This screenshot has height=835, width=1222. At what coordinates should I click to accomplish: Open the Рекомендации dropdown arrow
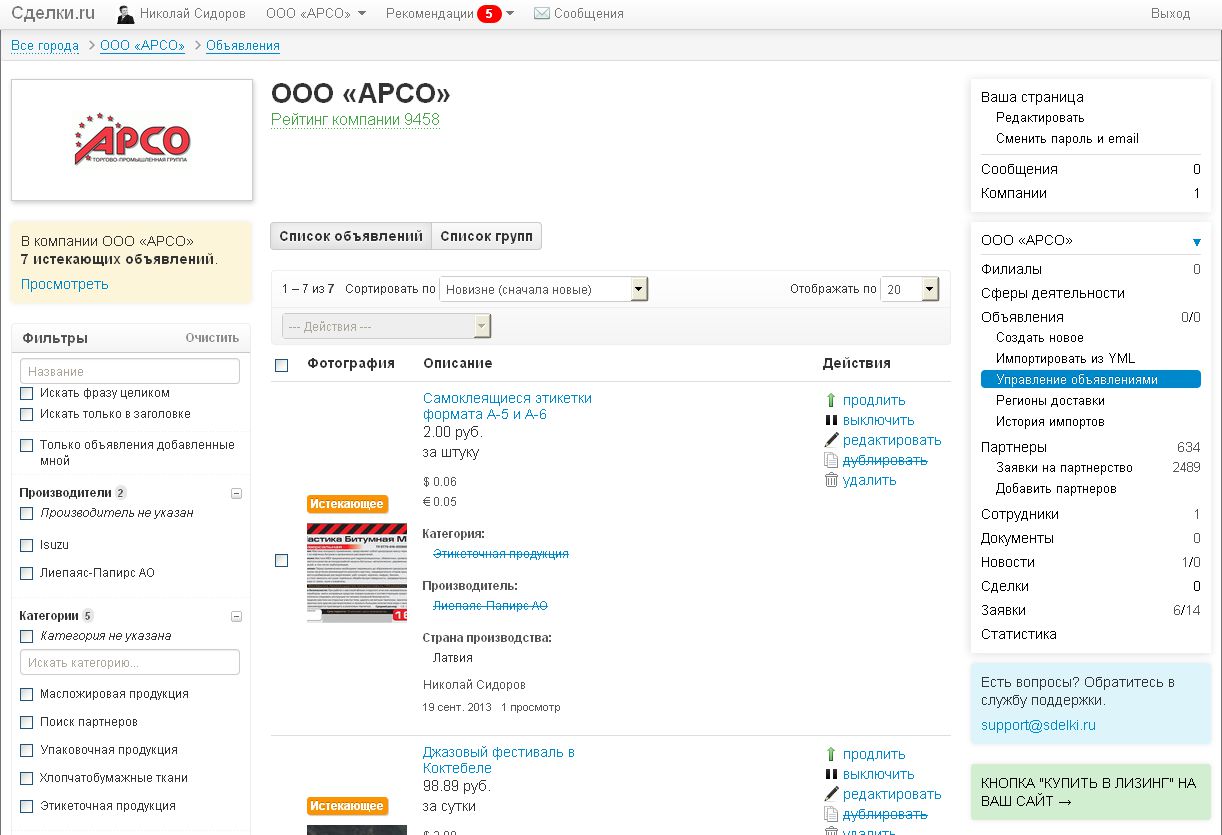[x=510, y=14]
